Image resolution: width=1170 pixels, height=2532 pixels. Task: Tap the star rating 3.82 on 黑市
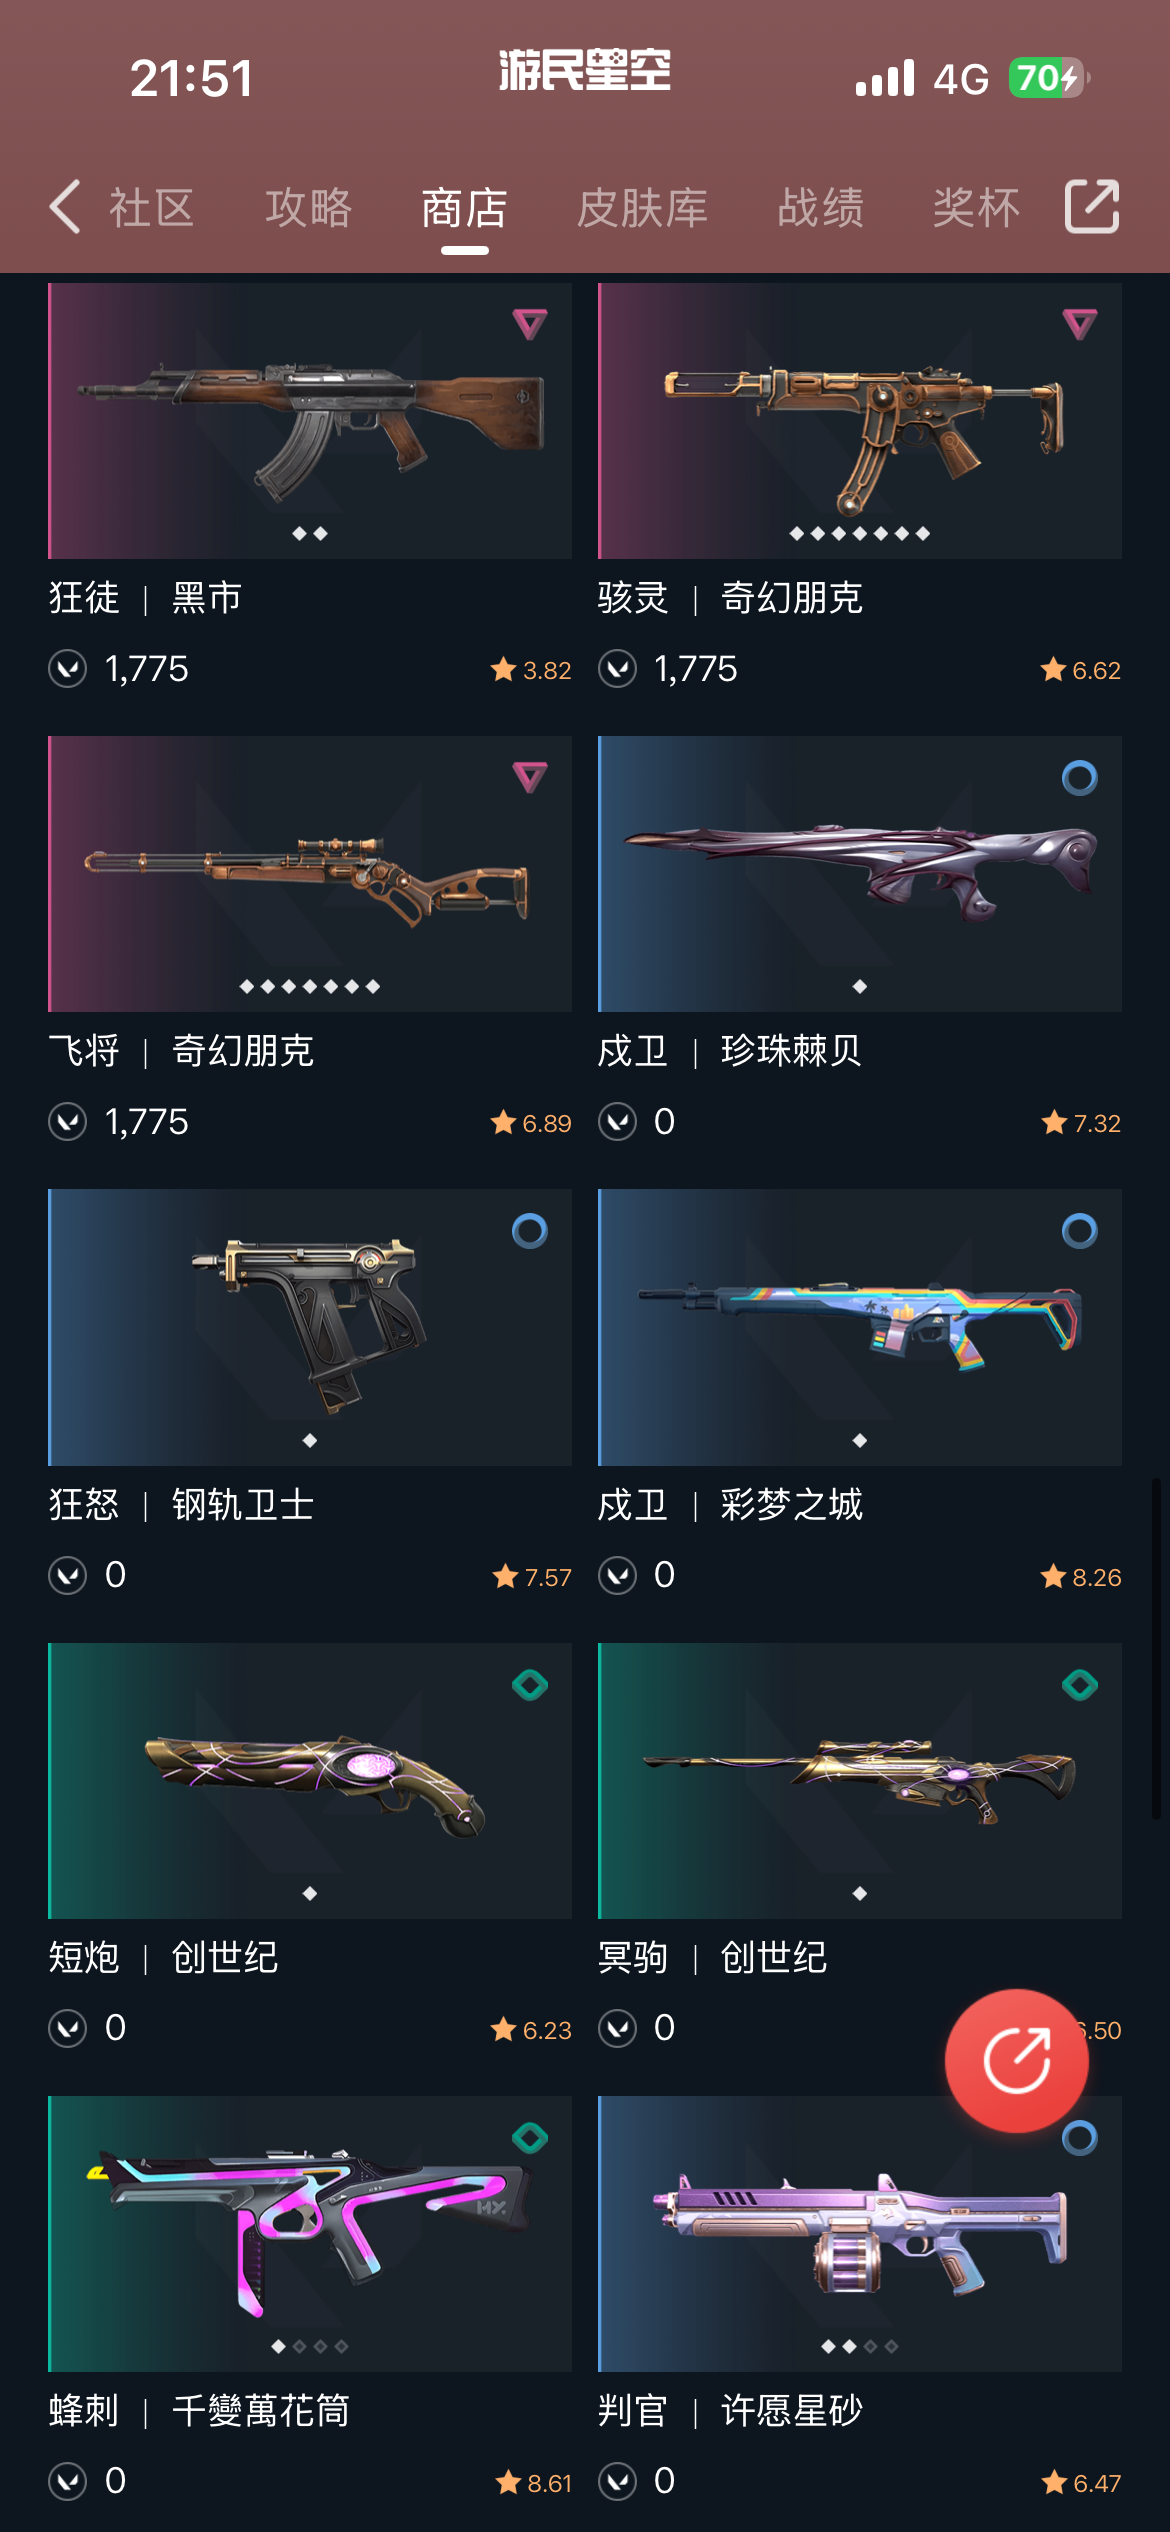(531, 670)
